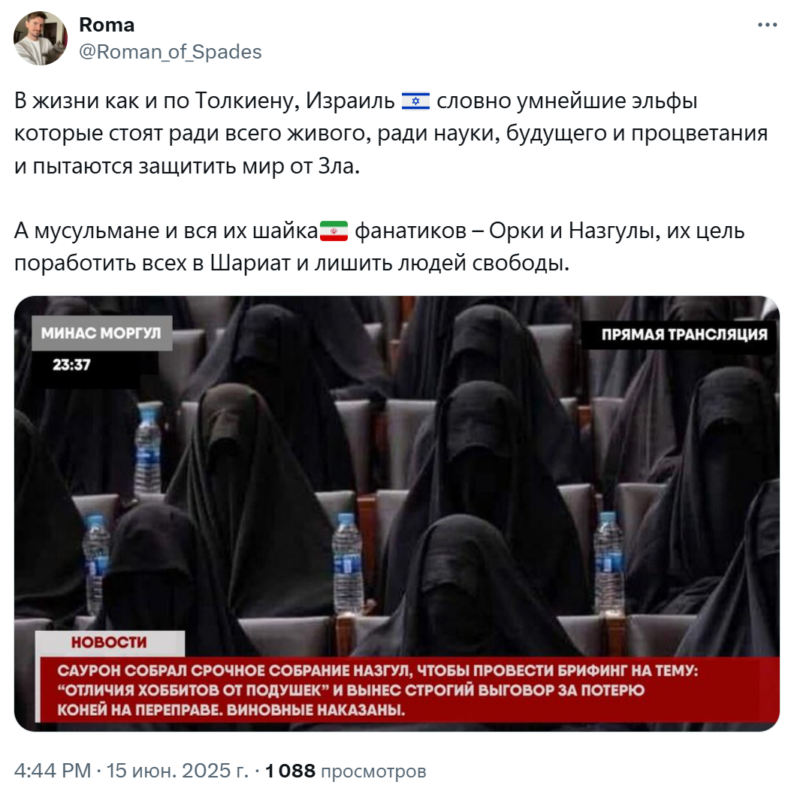This screenshot has height=800, width=797.
Task: Click the paragraph starting А мусульмане
Action: click(x=379, y=247)
